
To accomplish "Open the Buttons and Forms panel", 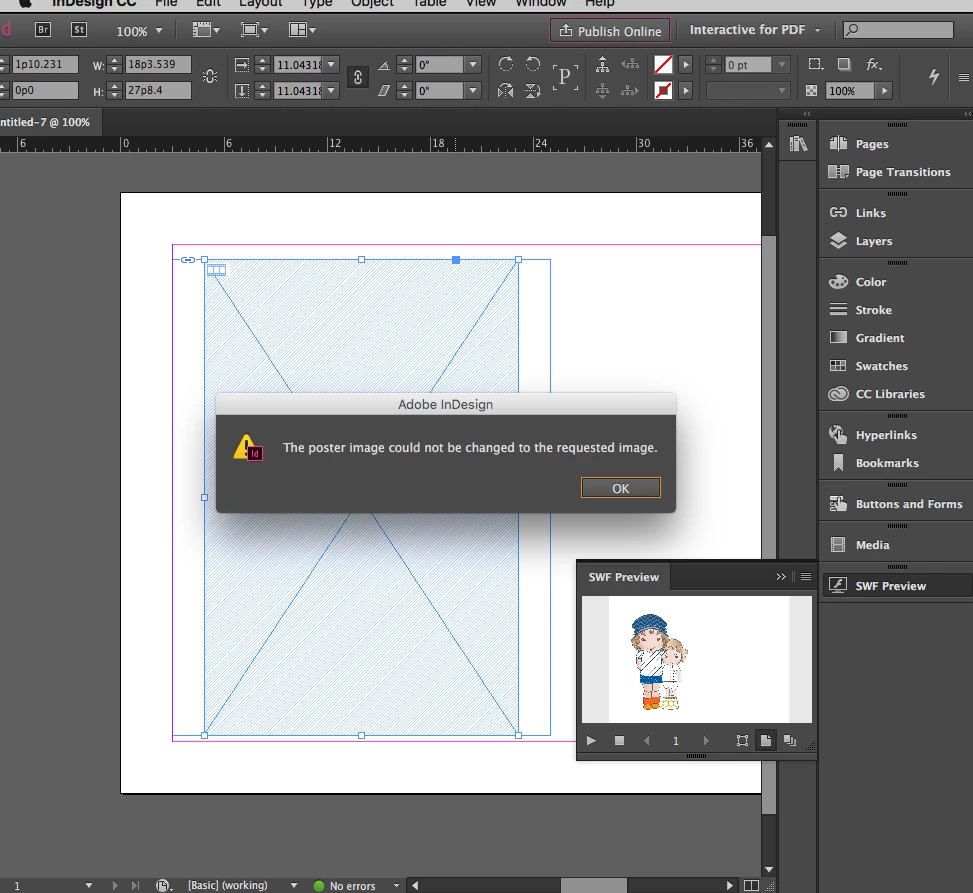I will coord(895,504).
